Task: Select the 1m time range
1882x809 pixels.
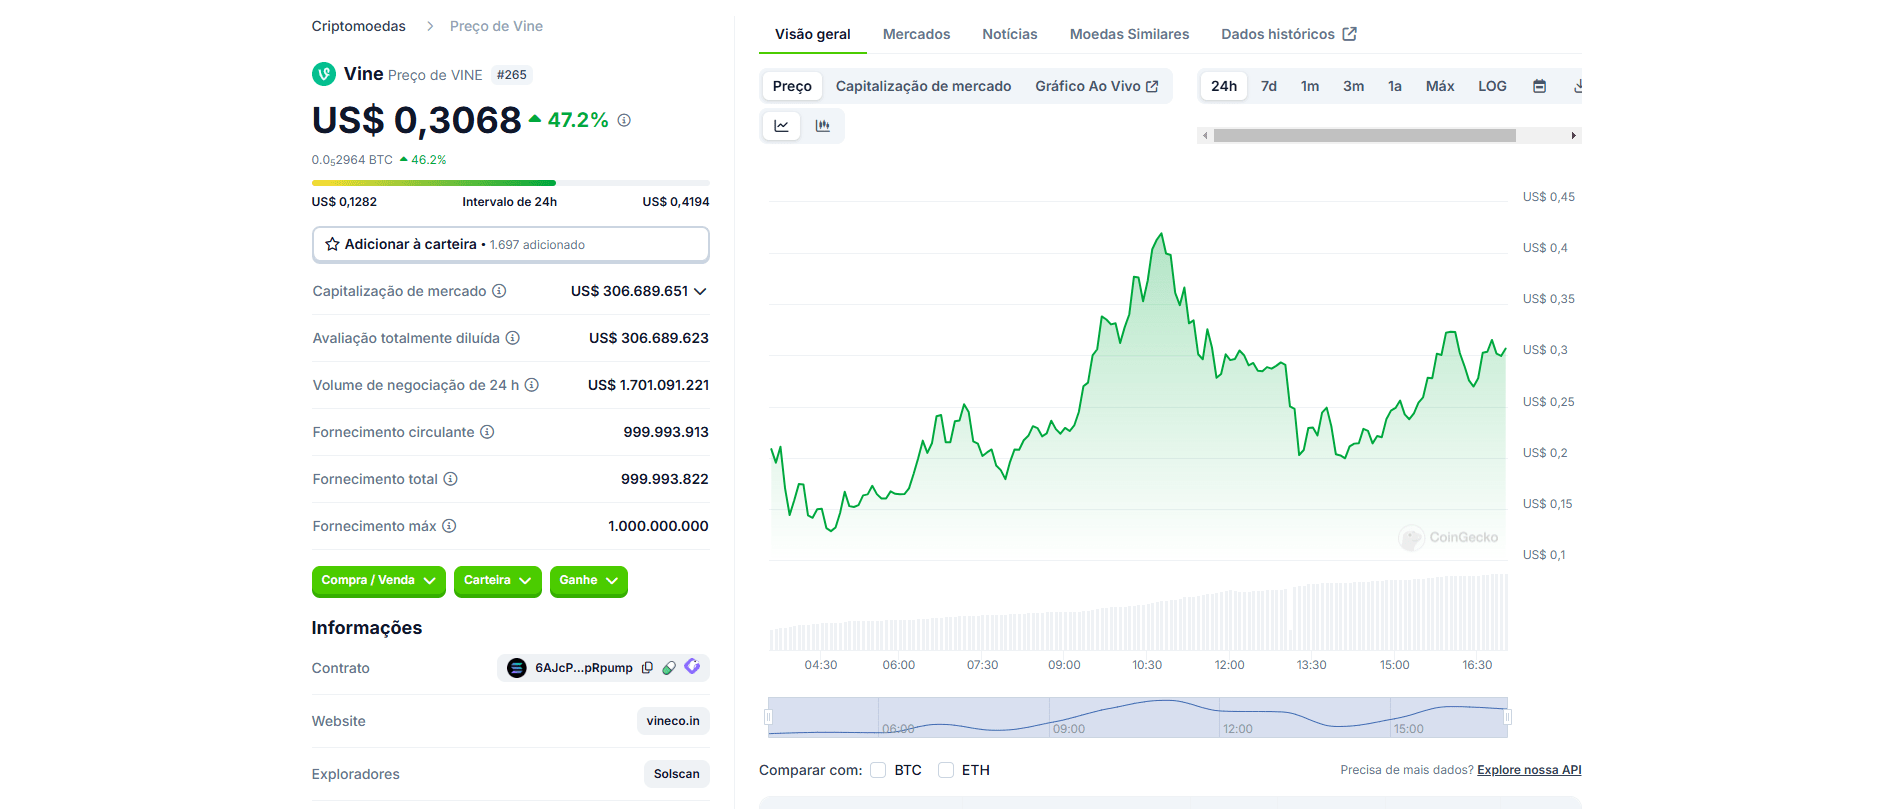Action: pos(1310,86)
